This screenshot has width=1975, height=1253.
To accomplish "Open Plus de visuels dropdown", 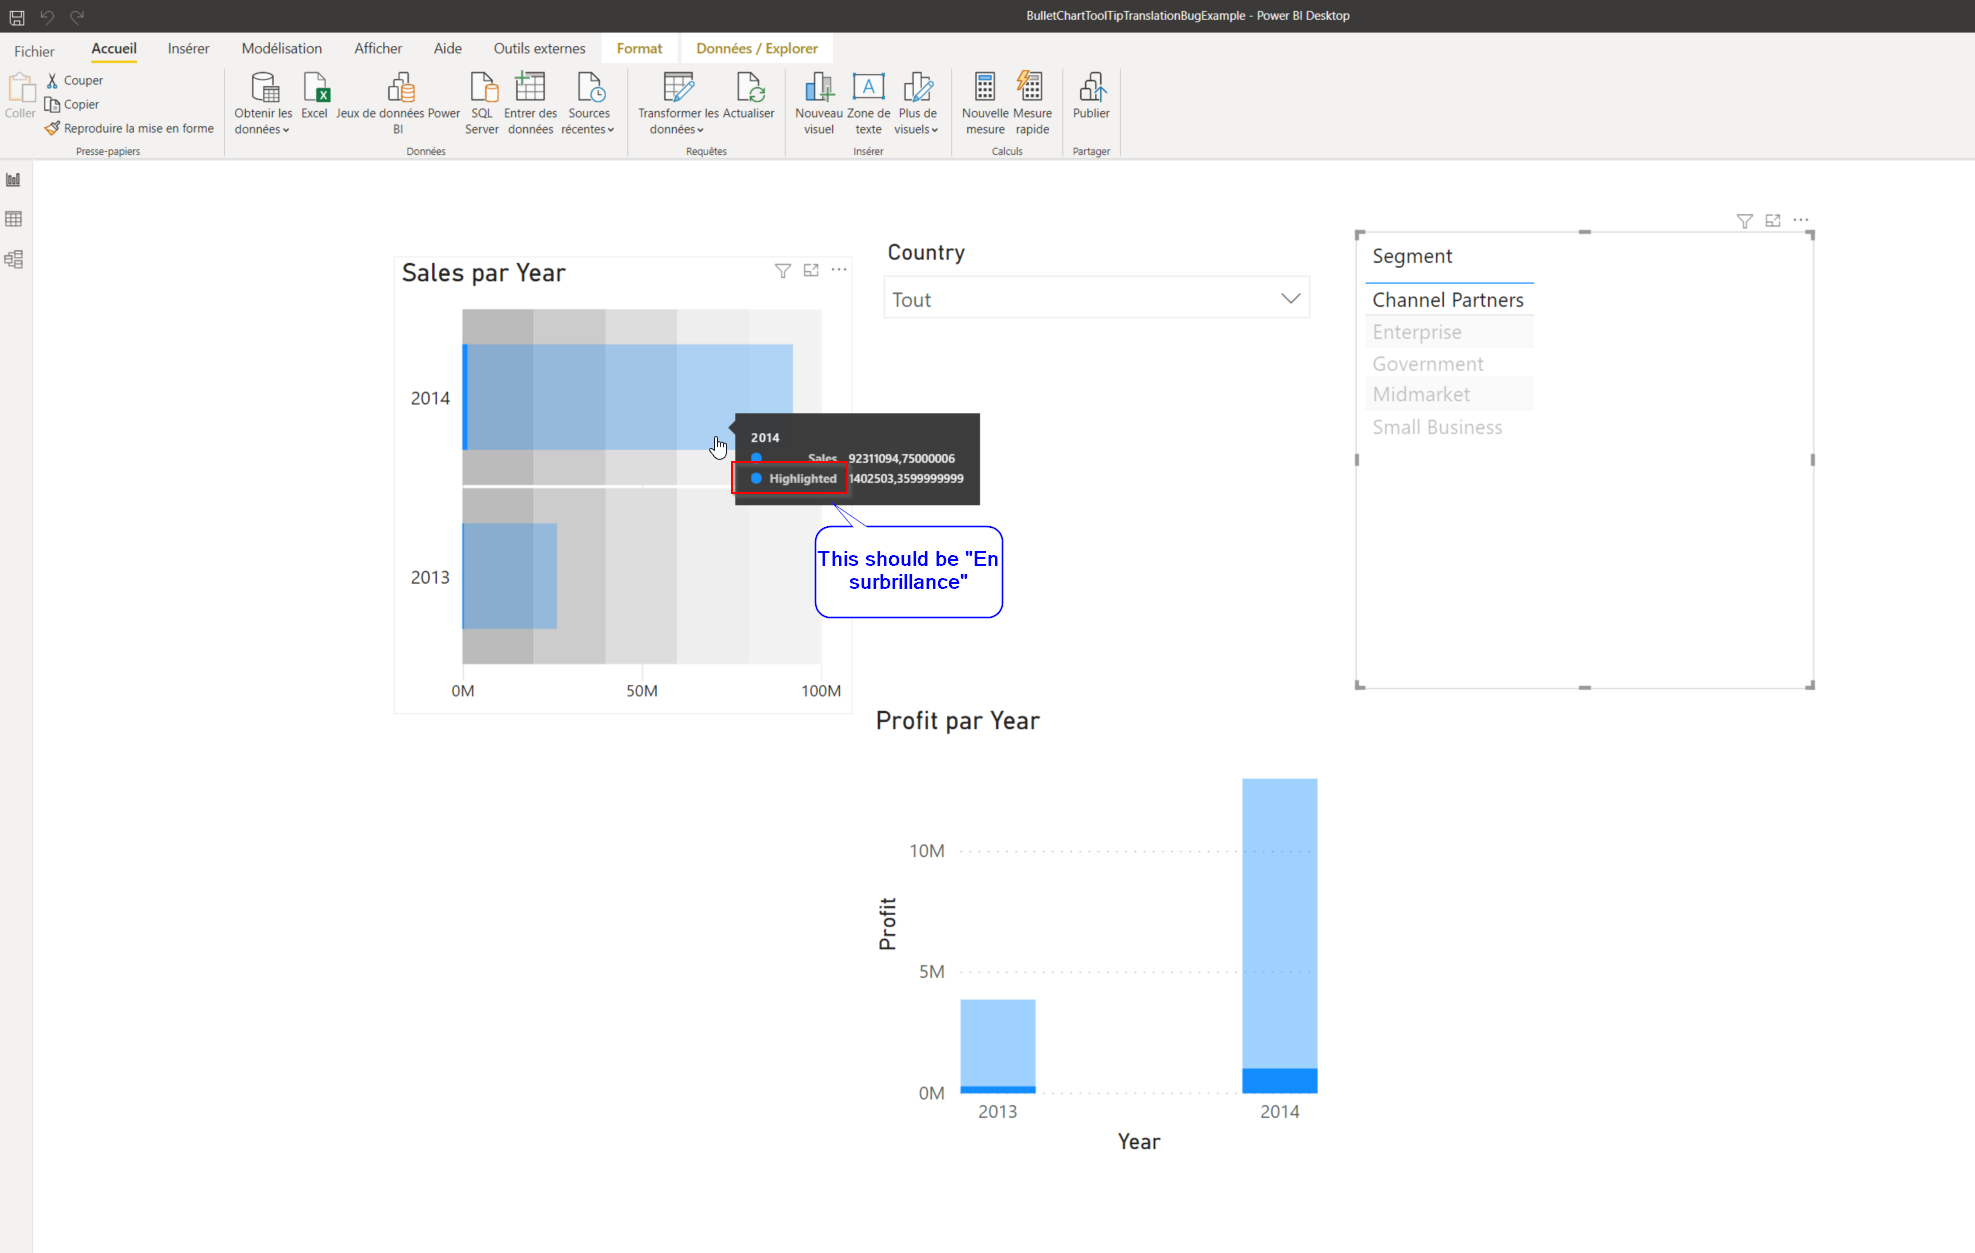I will click(917, 103).
